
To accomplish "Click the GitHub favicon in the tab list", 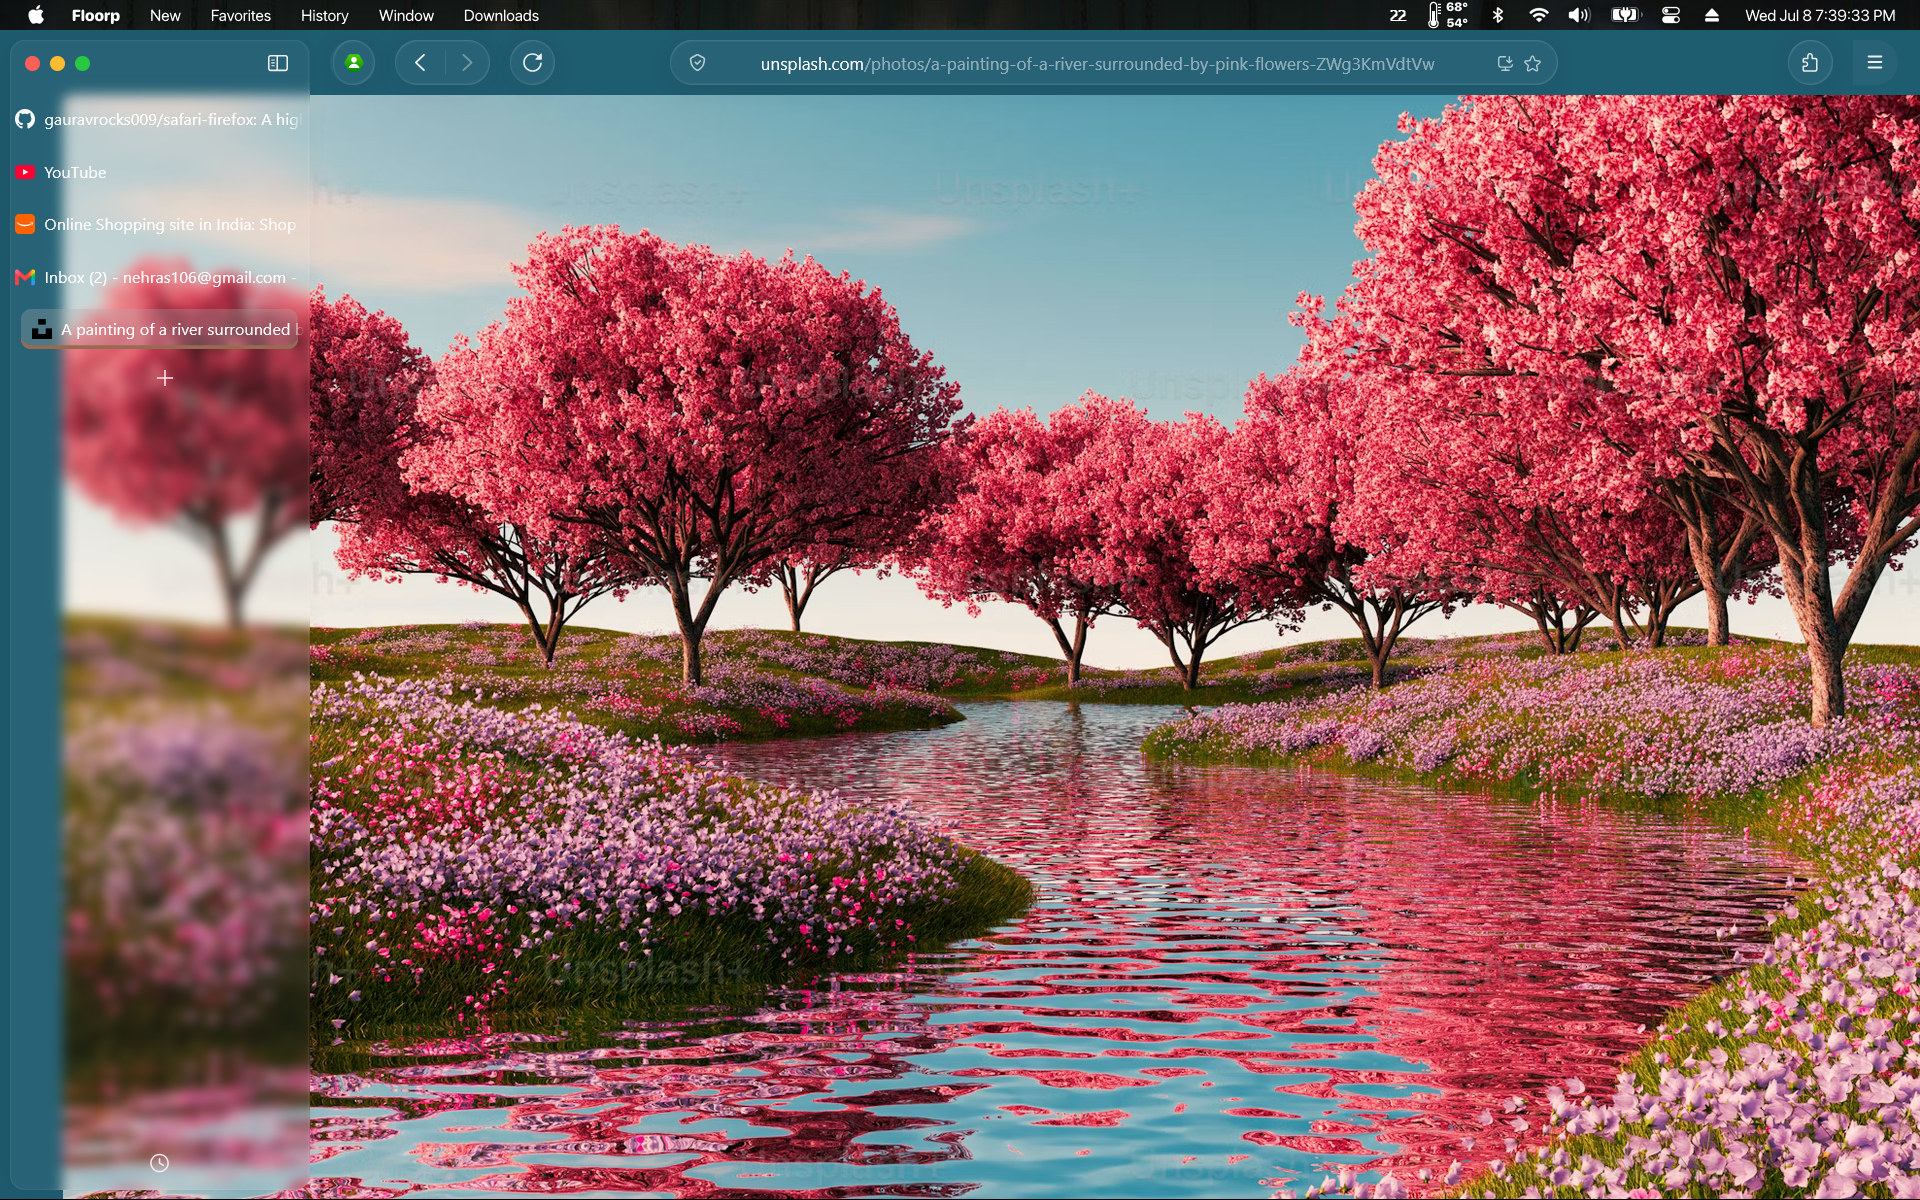I will pos(25,119).
